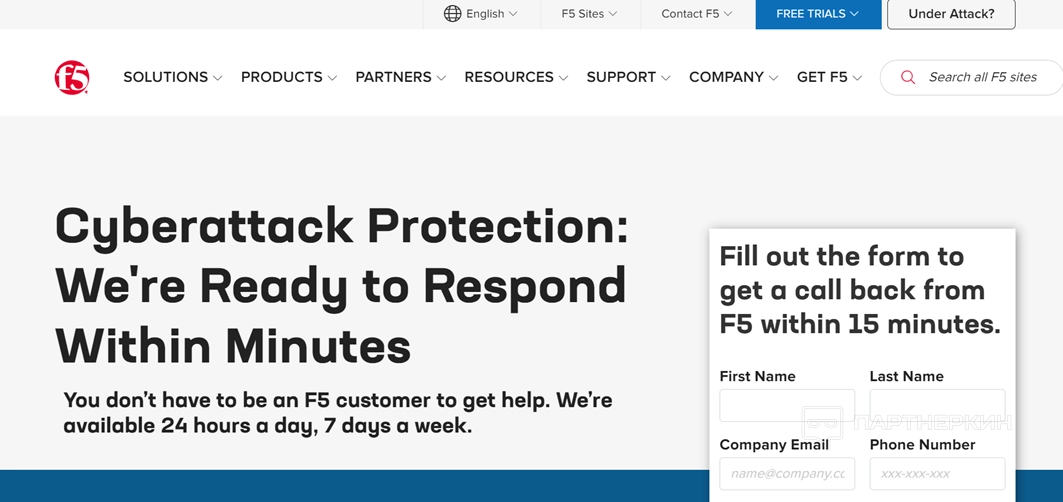Open the Contact F5 dropdown
Viewport: 1063px width, 502px height.
pyautogui.click(x=696, y=14)
